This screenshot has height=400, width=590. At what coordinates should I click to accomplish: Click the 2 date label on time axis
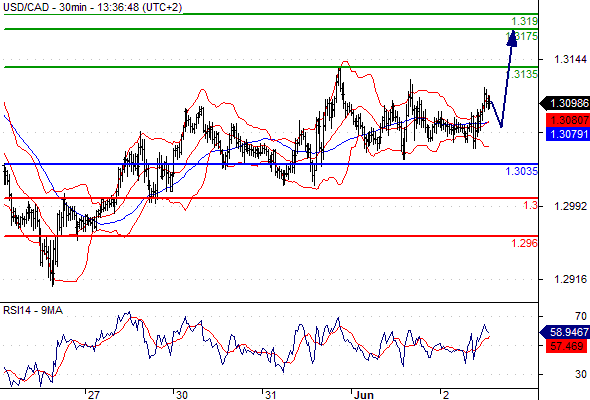point(446,395)
